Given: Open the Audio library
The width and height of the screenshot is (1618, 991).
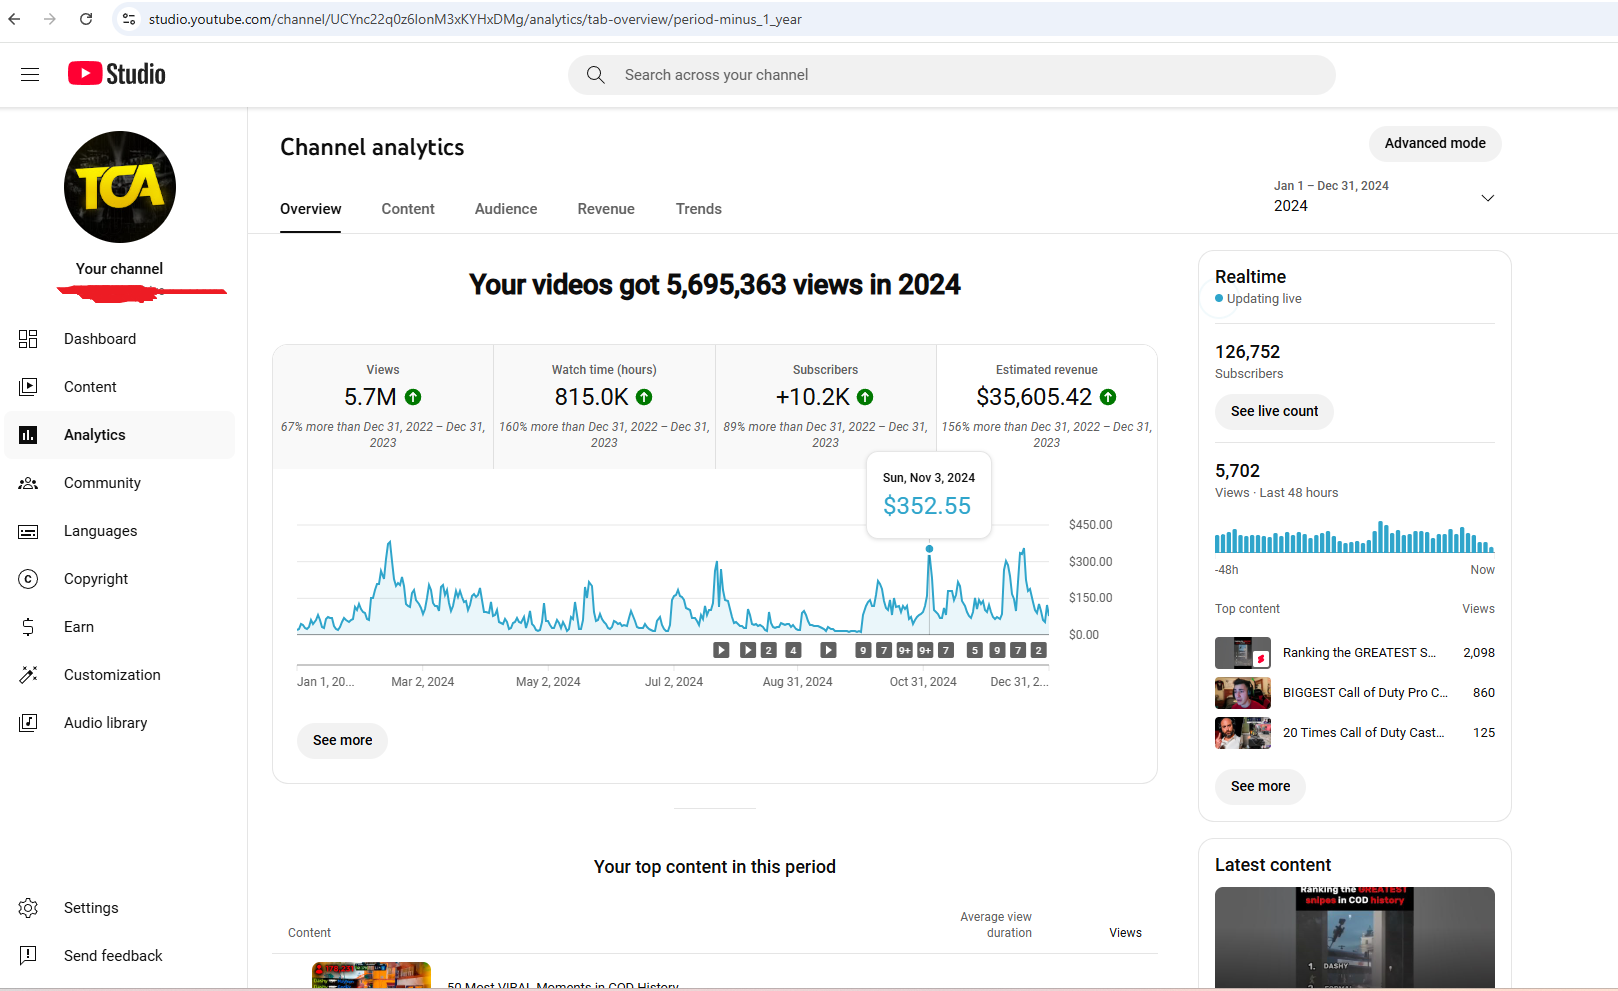Looking at the screenshot, I should pyautogui.click(x=105, y=723).
